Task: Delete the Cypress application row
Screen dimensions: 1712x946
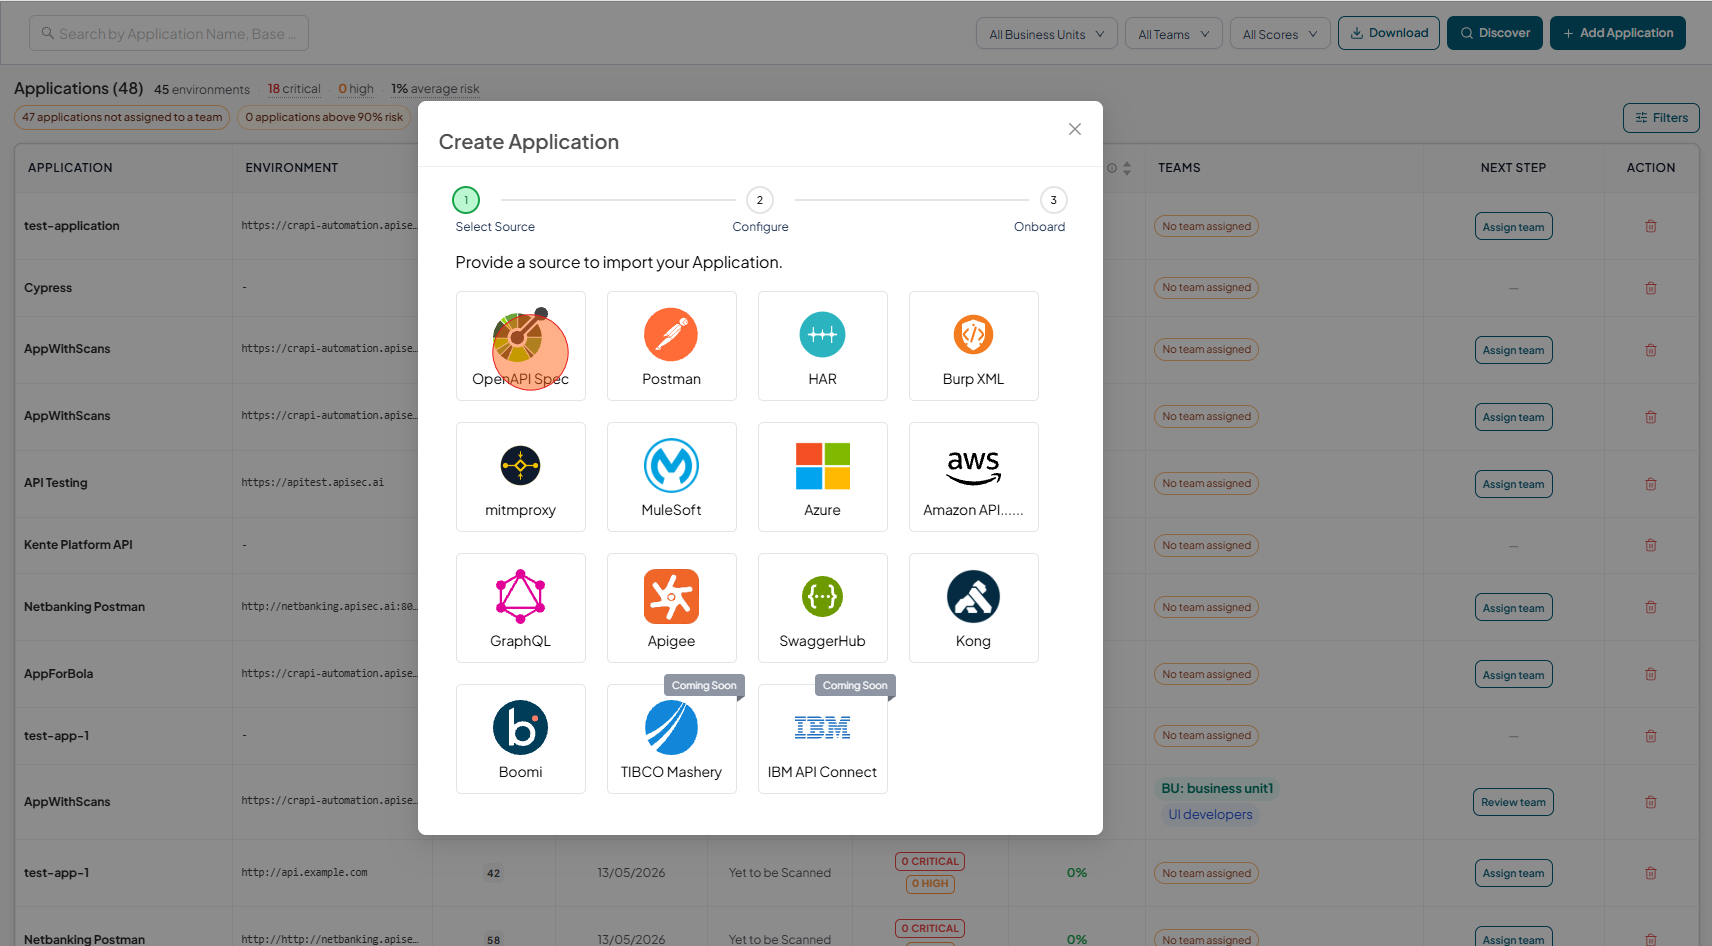Action: tap(1651, 288)
